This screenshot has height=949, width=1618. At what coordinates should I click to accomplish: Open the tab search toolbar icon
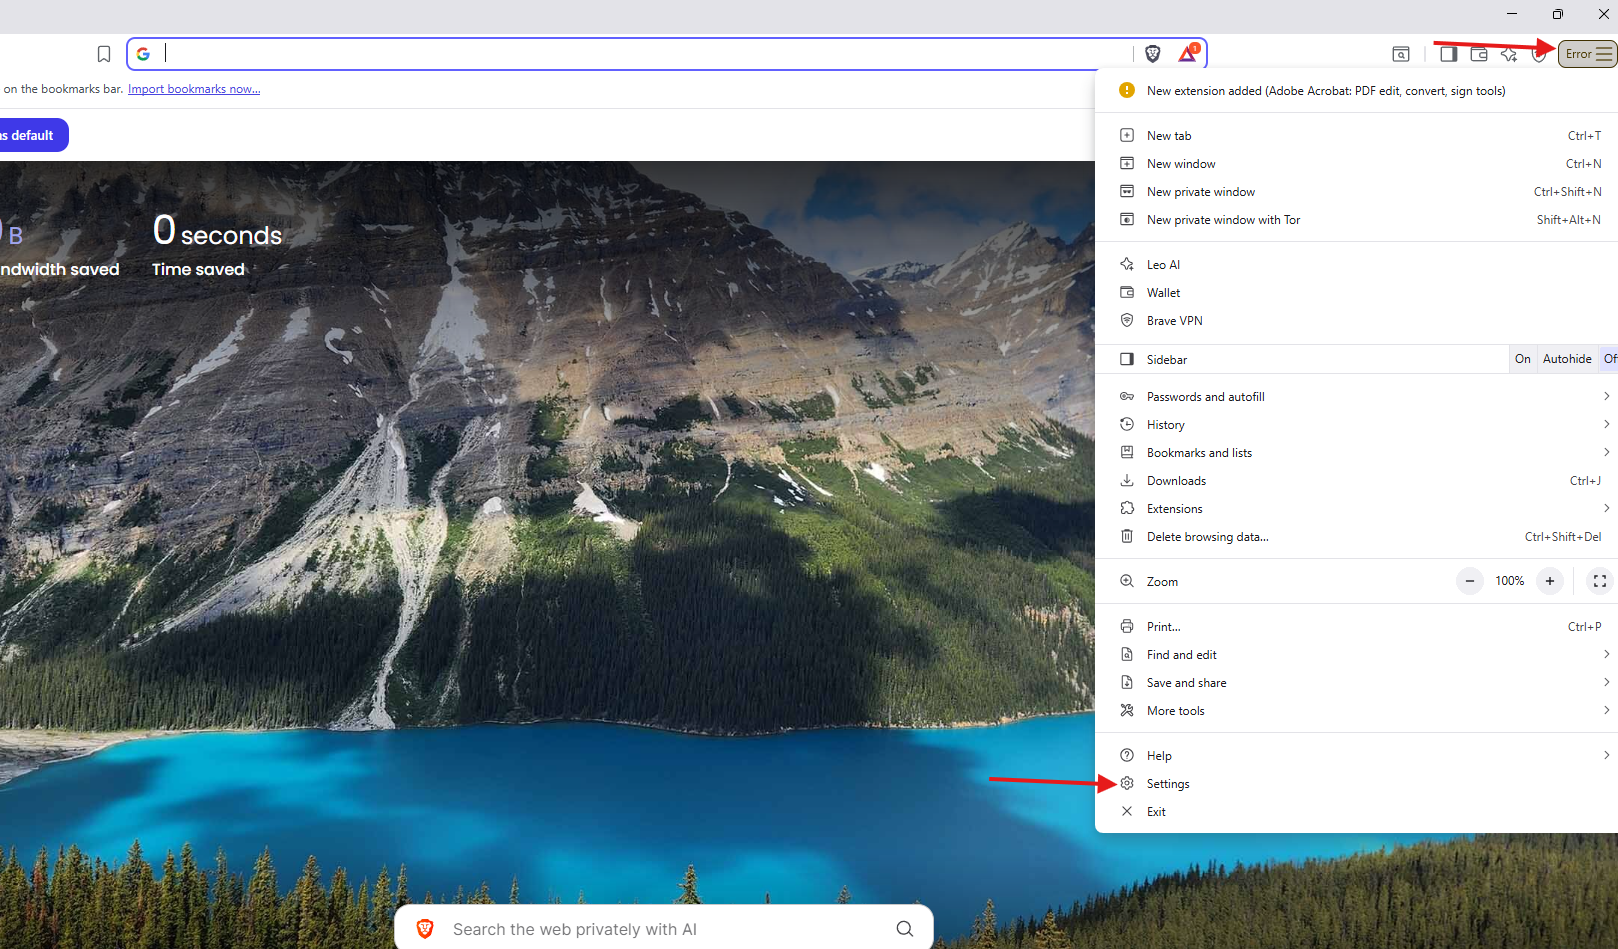click(1401, 54)
